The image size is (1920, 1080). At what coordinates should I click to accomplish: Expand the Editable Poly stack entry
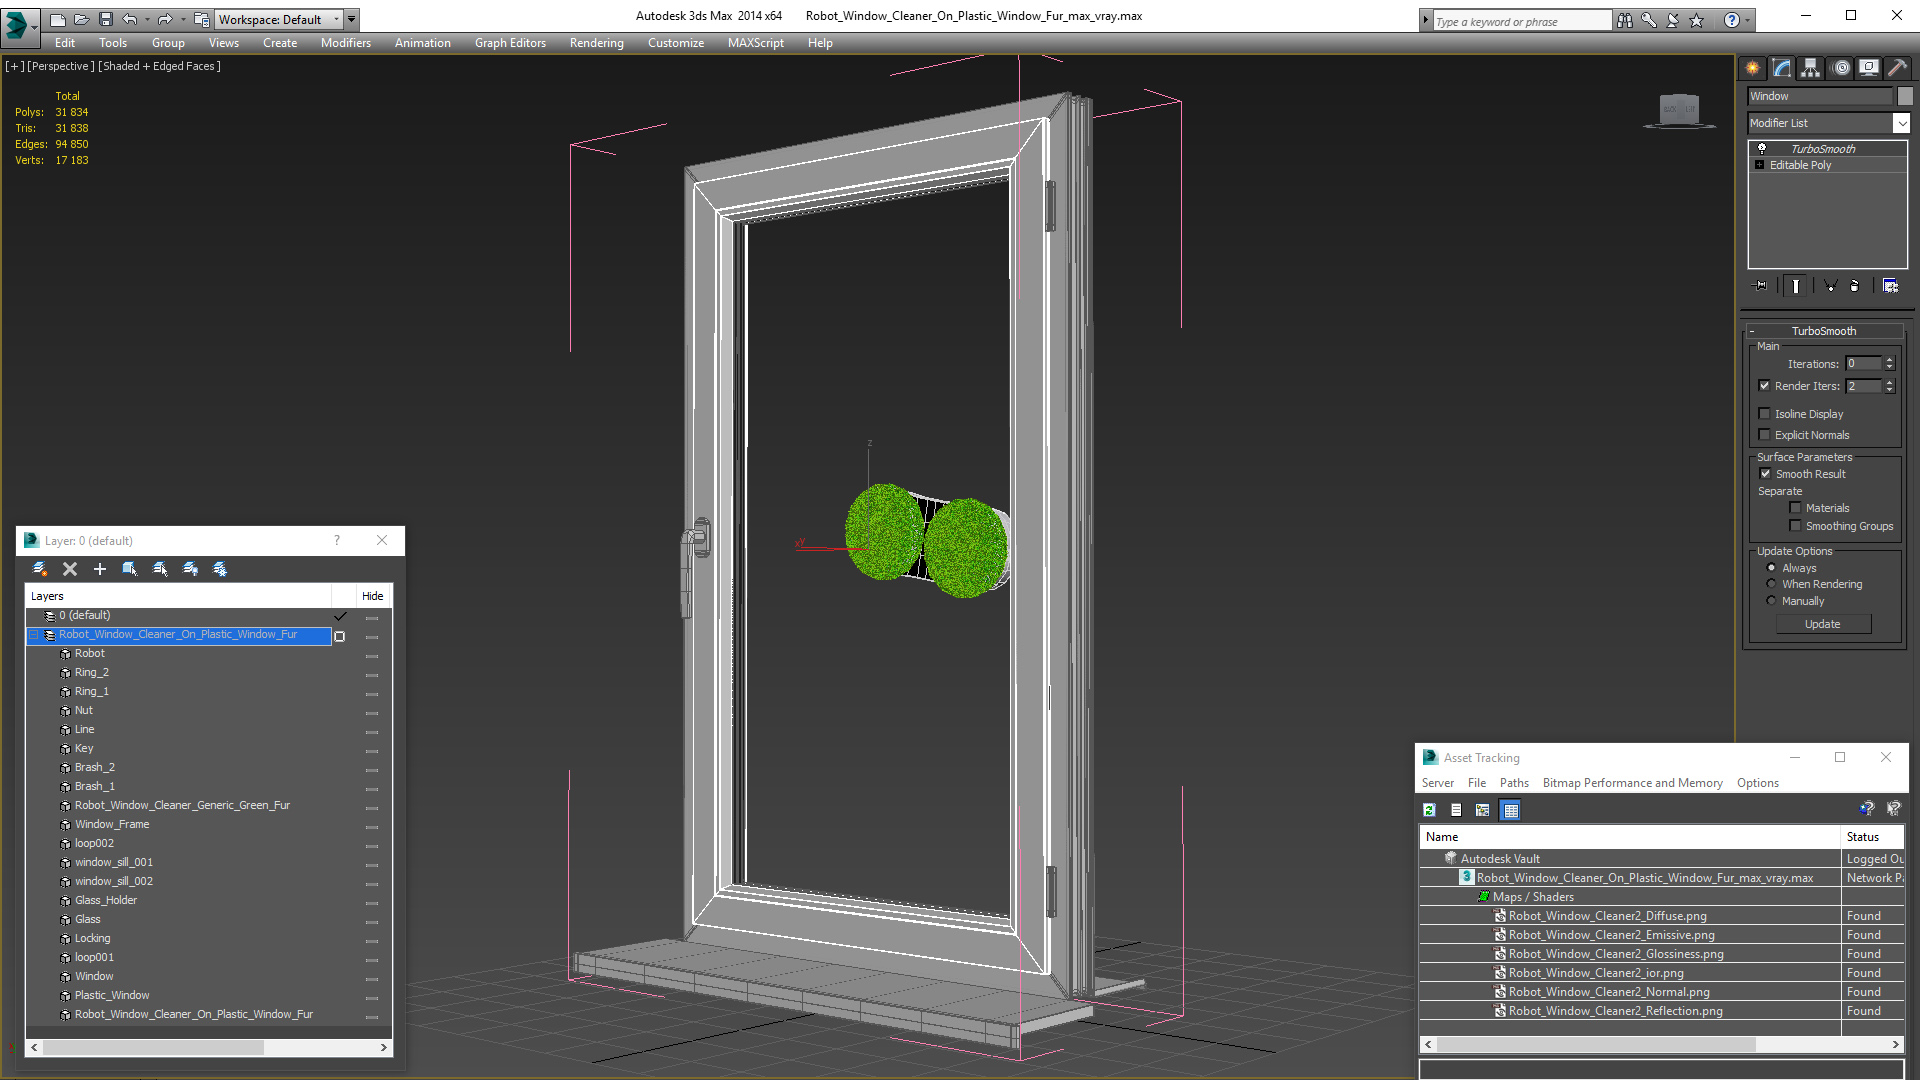pos(1759,165)
